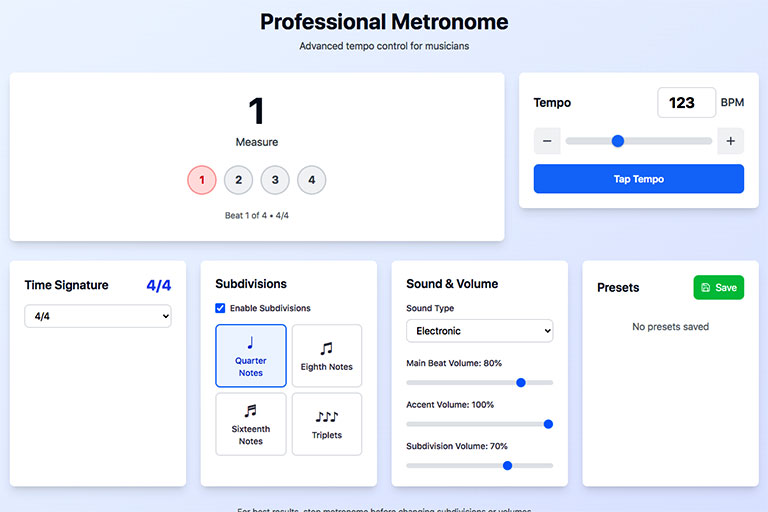Click the Main Beat Volume slider
Viewport: 768px width, 512px height.
point(480,383)
